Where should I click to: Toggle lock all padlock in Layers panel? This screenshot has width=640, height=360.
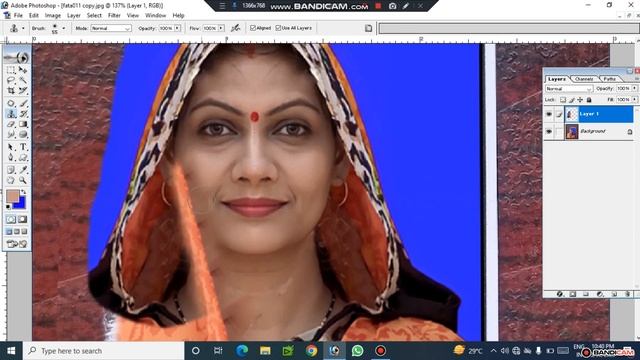(589, 100)
